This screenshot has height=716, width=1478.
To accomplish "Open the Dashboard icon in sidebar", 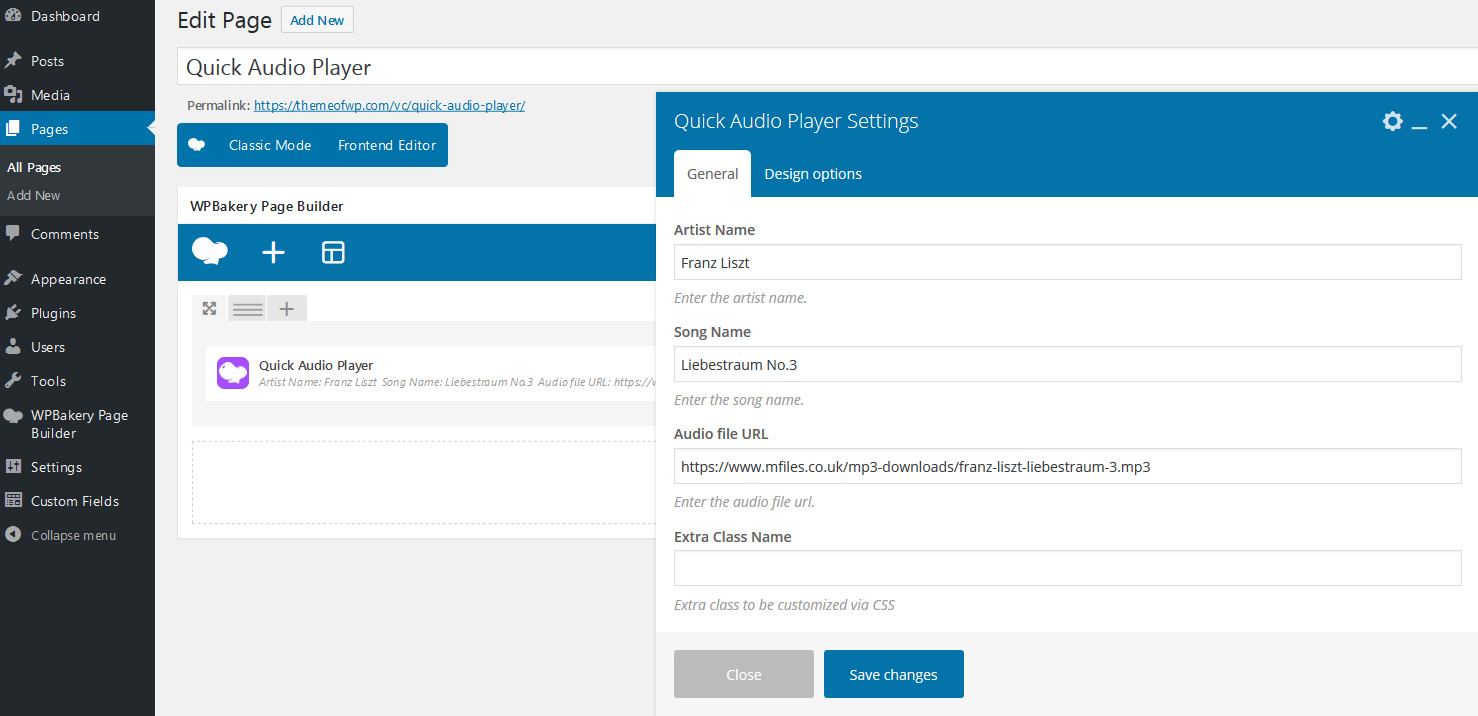I will (x=13, y=16).
